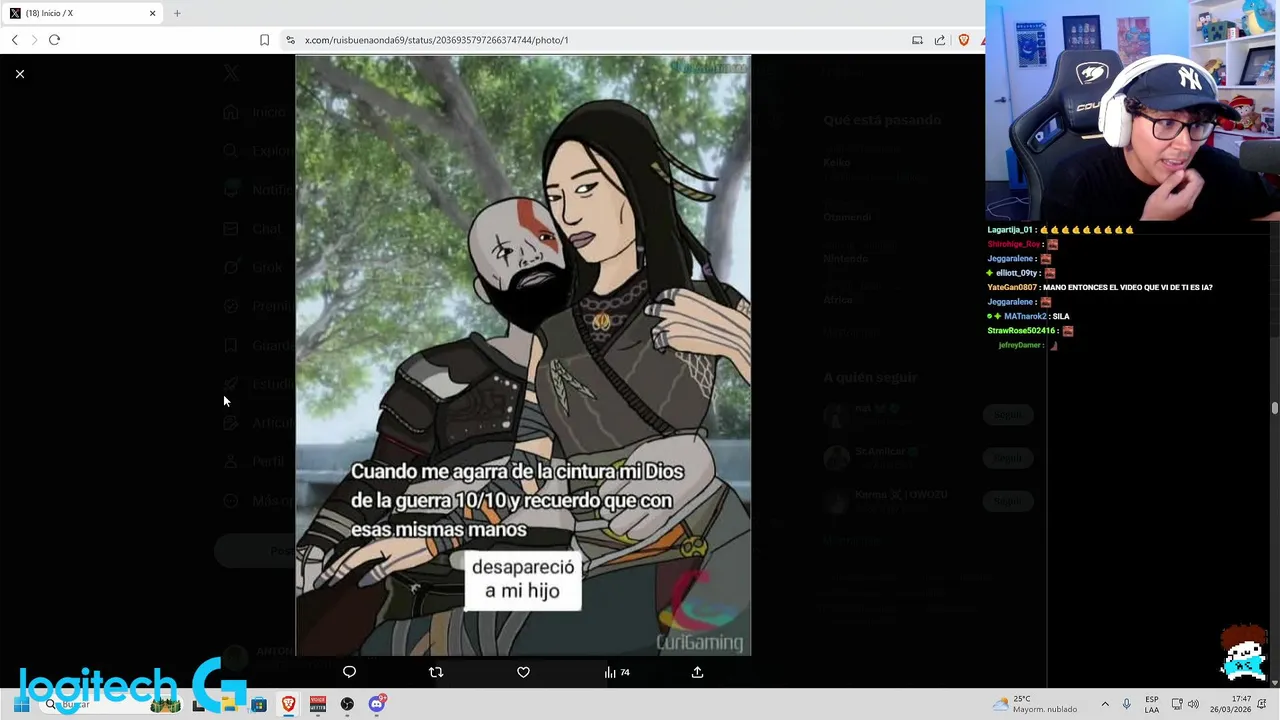
Task: Click chat message from YateGan0807
Action: pyautogui.click(x=1100, y=287)
